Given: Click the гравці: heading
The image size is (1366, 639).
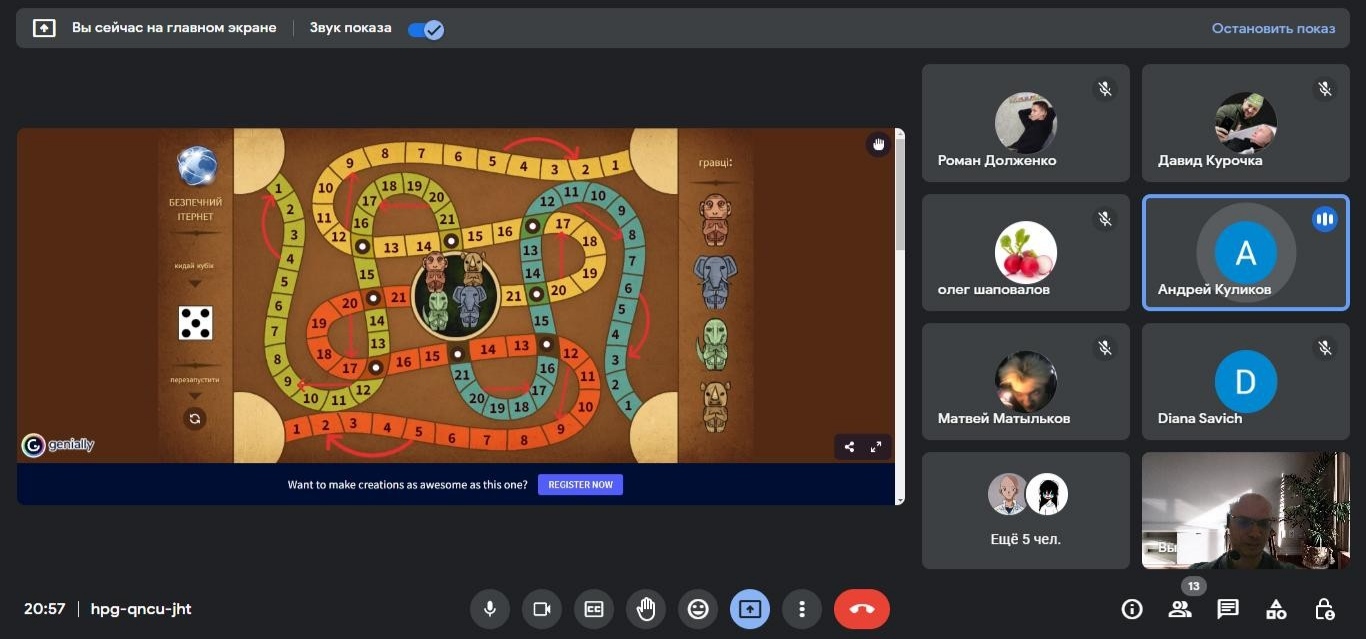Looking at the screenshot, I should pyautogui.click(x=715, y=162).
